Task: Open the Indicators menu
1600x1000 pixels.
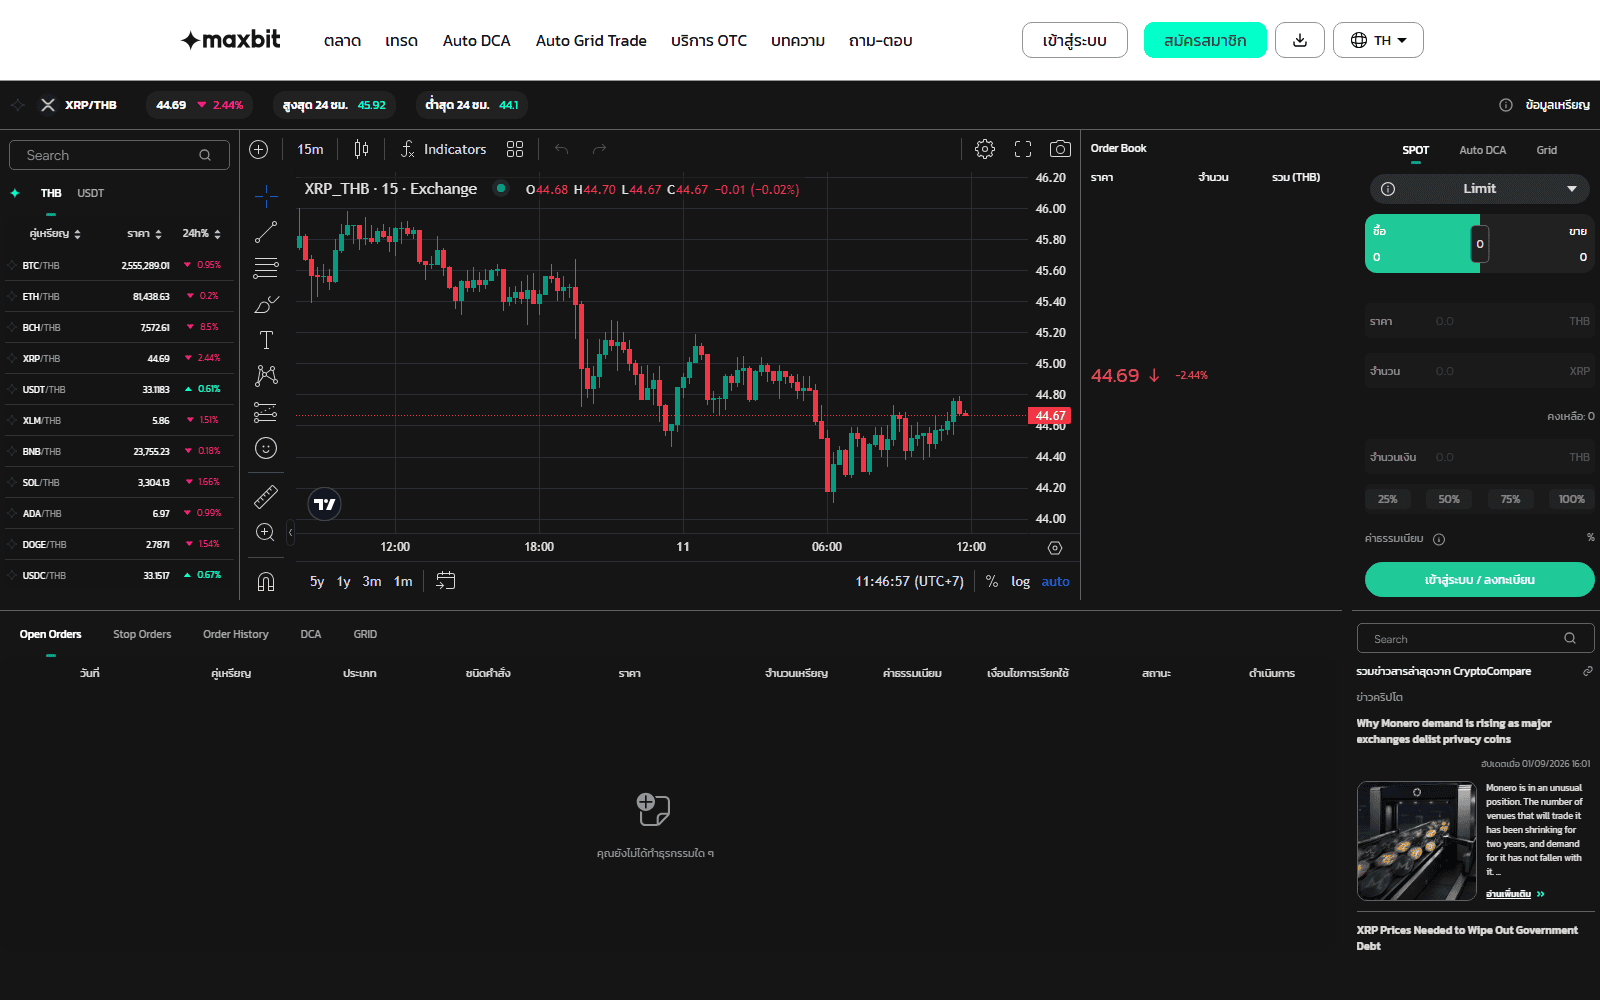Action: [443, 149]
